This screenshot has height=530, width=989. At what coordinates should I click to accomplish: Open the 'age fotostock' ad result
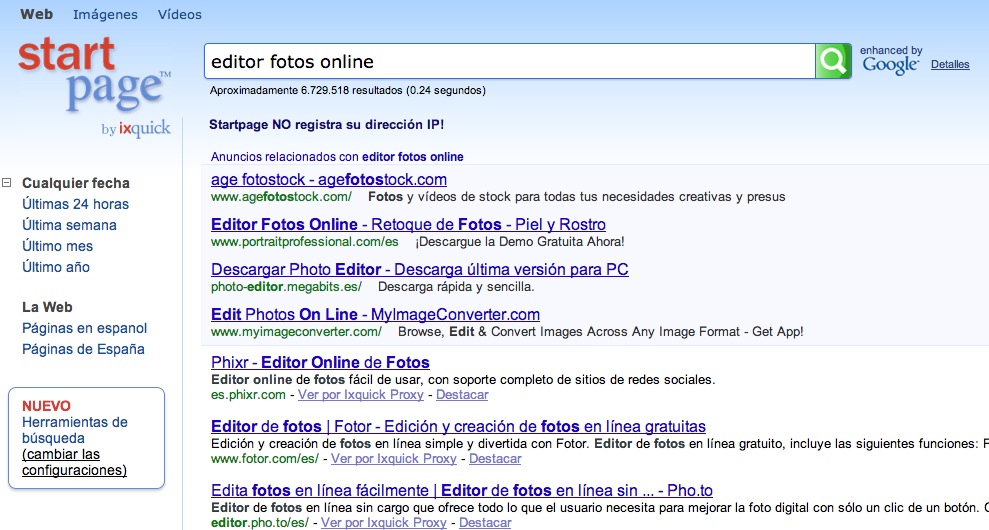coord(328,180)
